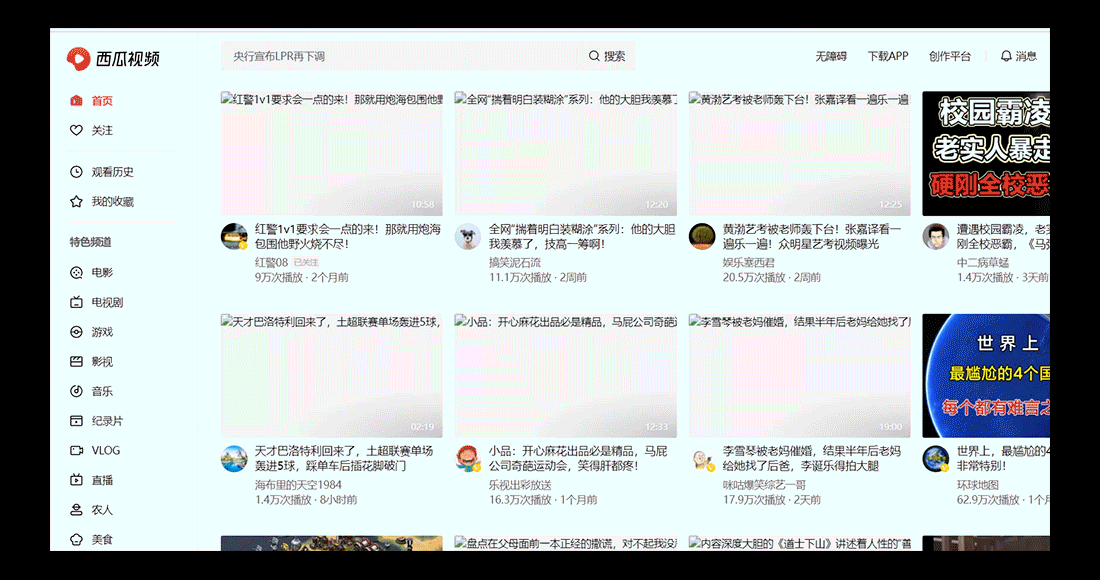The height and width of the screenshot is (580, 1100).
Task: Click title 天才巴洛特利回来了
Action: 344,459
